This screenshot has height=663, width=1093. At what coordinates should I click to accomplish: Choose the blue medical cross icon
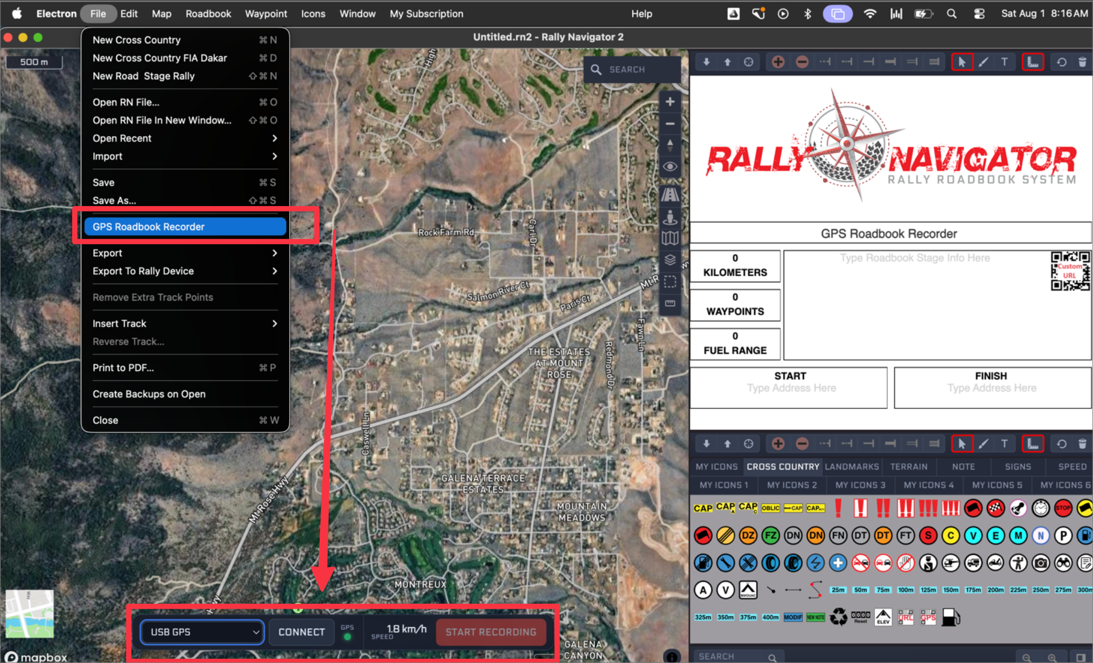[838, 563]
